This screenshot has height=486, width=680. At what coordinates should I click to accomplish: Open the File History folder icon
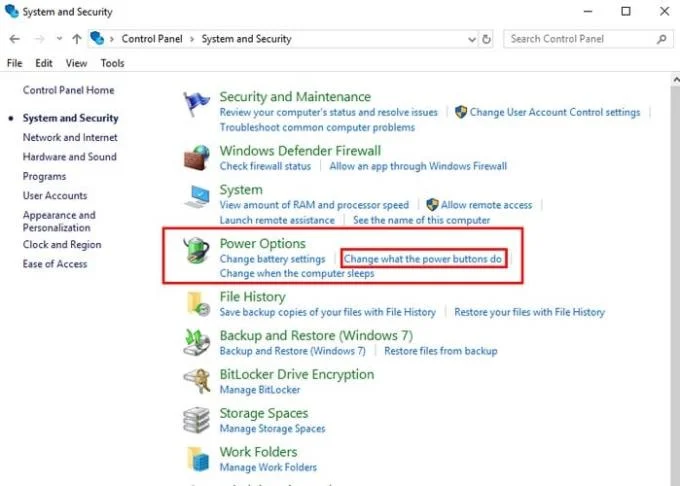pos(199,303)
